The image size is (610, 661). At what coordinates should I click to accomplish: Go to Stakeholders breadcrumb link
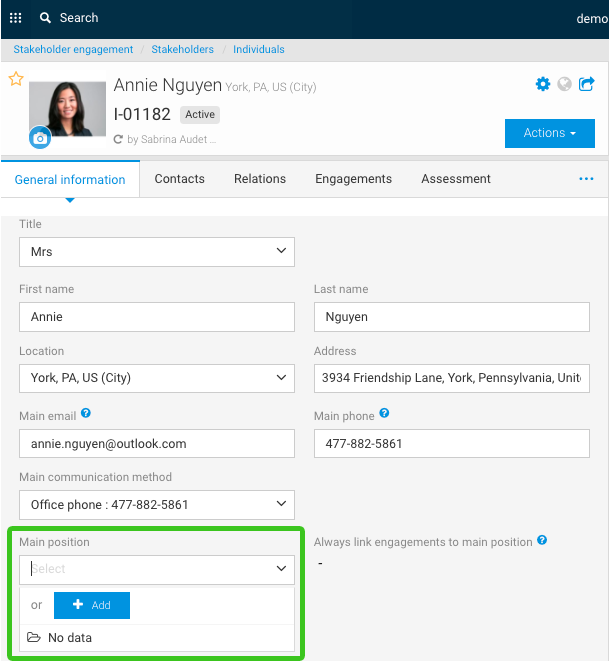pyautogui.click(x=182, y=49)
